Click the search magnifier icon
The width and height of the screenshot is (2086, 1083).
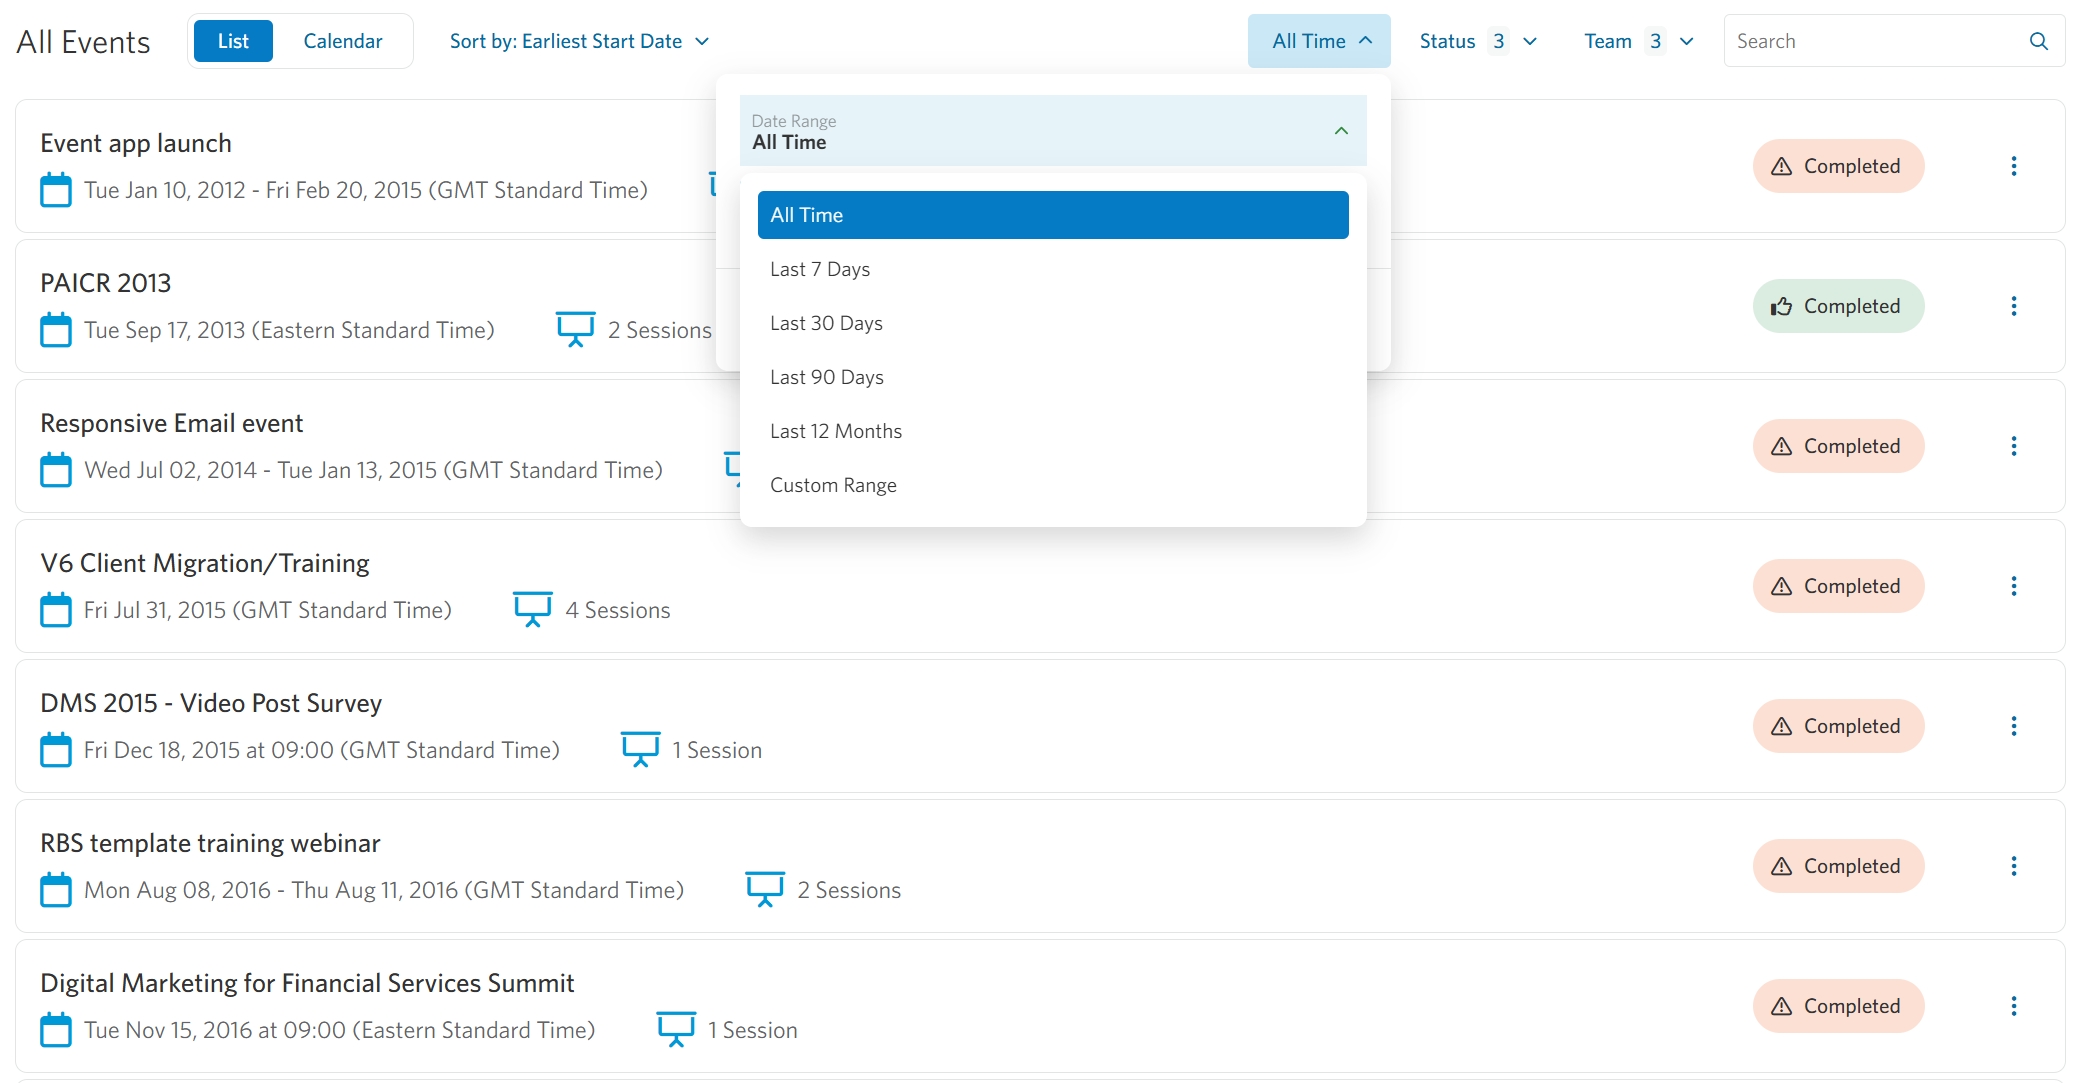click(x=2038, y=41)
